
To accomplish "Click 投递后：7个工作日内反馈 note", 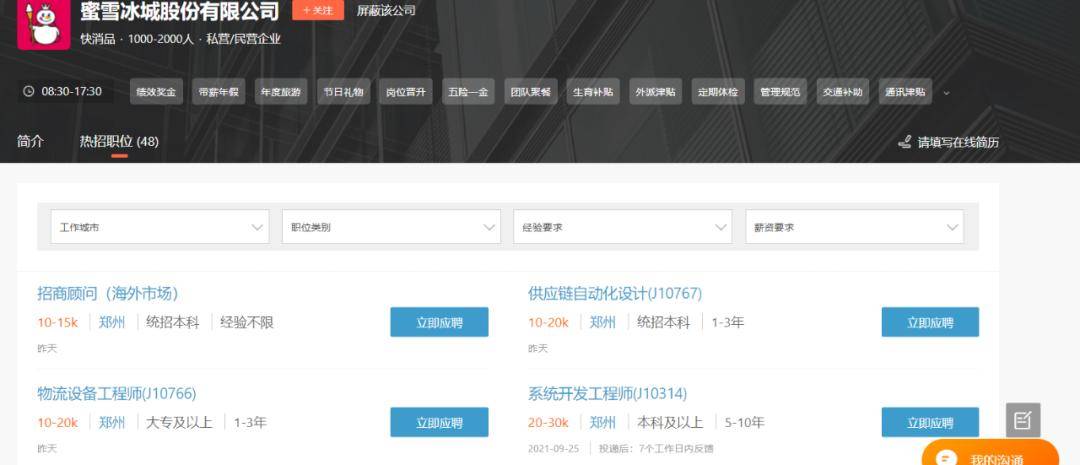I will click(656, 448).
